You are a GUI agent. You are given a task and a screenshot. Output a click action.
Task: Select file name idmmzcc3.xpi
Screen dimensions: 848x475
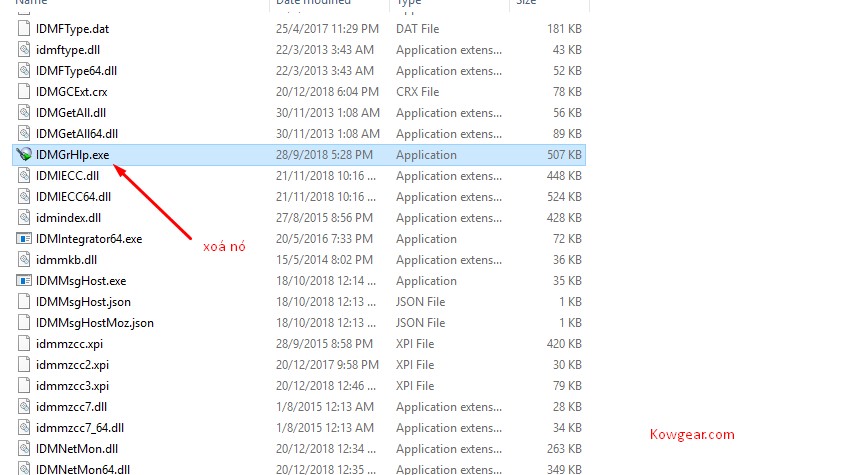pyautogui.click(x=72, y=386)
